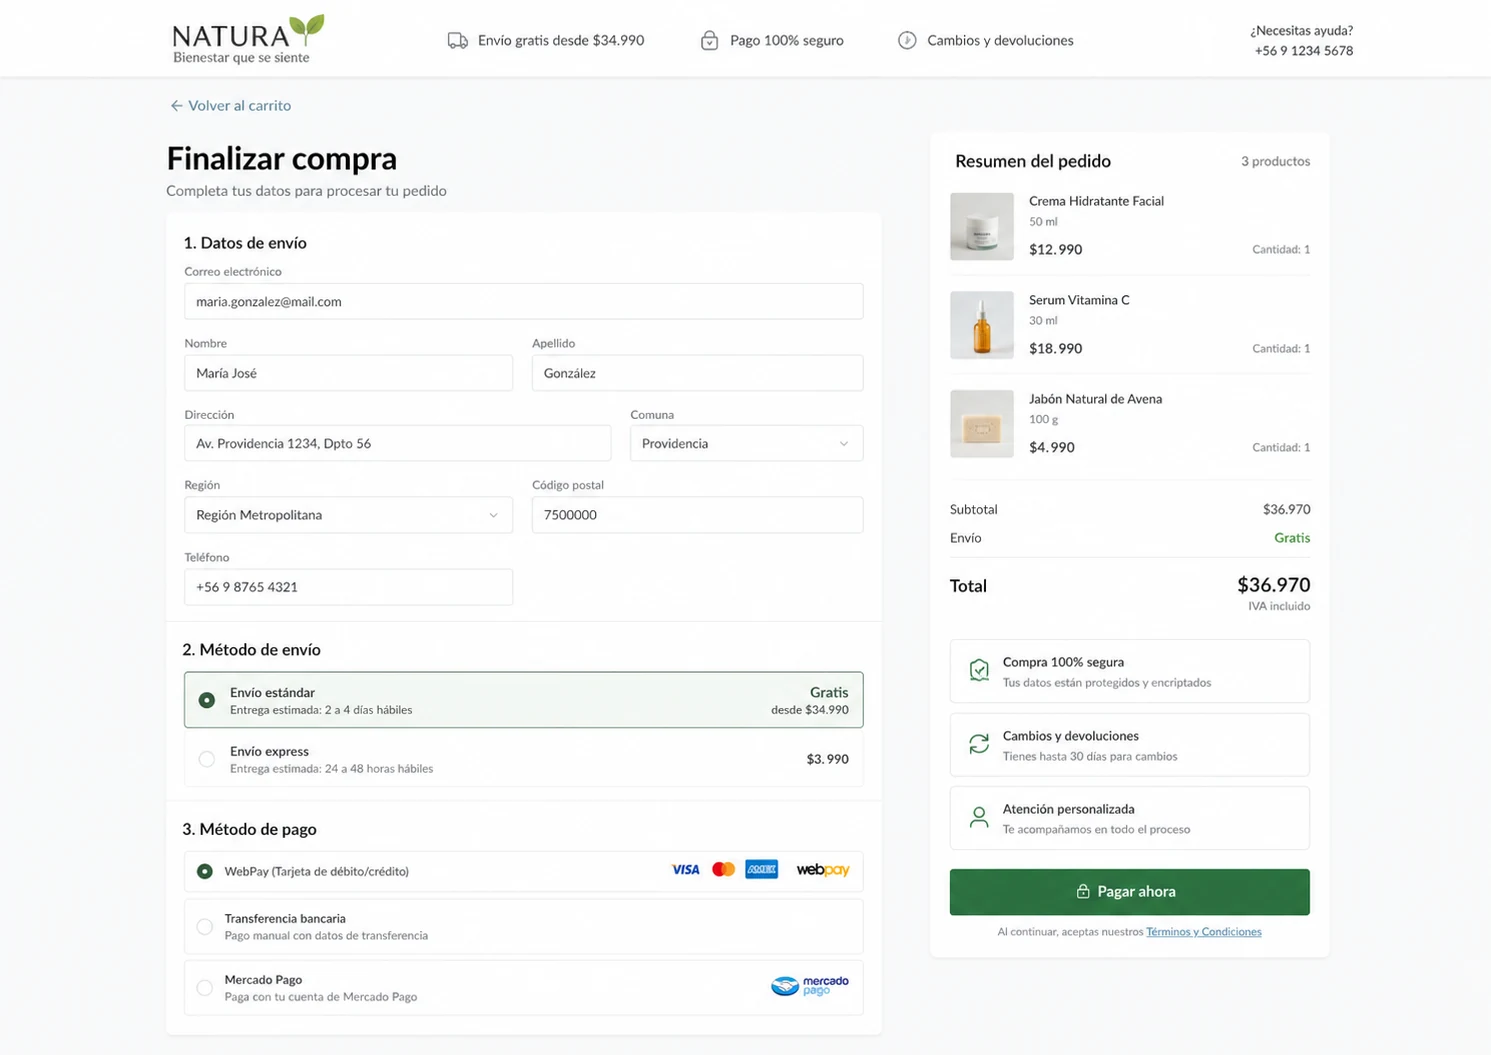The height and width of the screenshot is (1055, 1491).
Task: Click the Resumen del pedido heading
Action: tap(1033, 161)
